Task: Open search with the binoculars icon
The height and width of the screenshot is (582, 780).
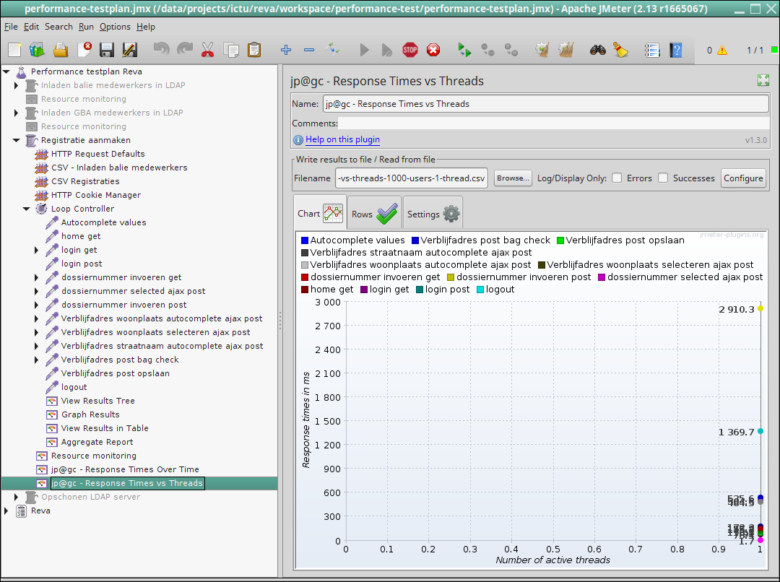Action: (597, 49)
